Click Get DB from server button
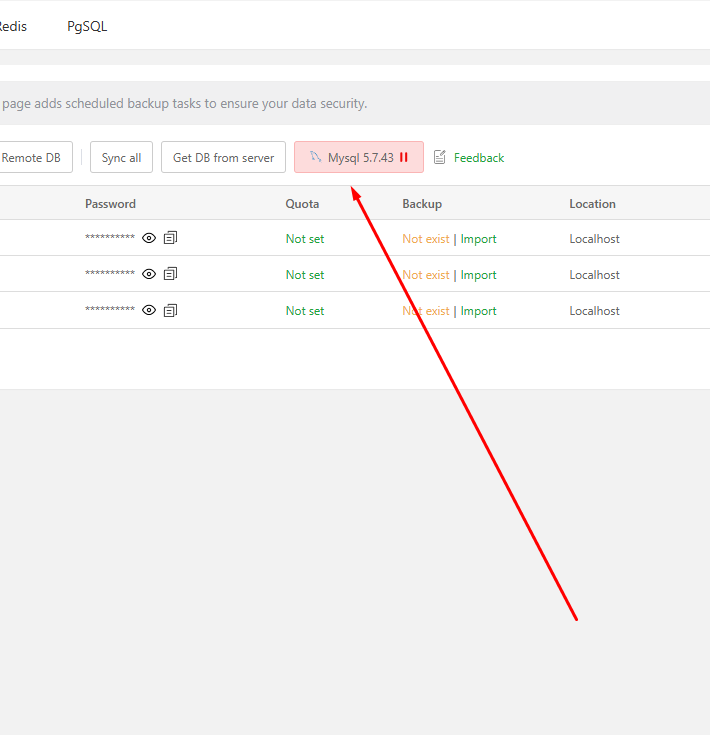 pos(223,157)
